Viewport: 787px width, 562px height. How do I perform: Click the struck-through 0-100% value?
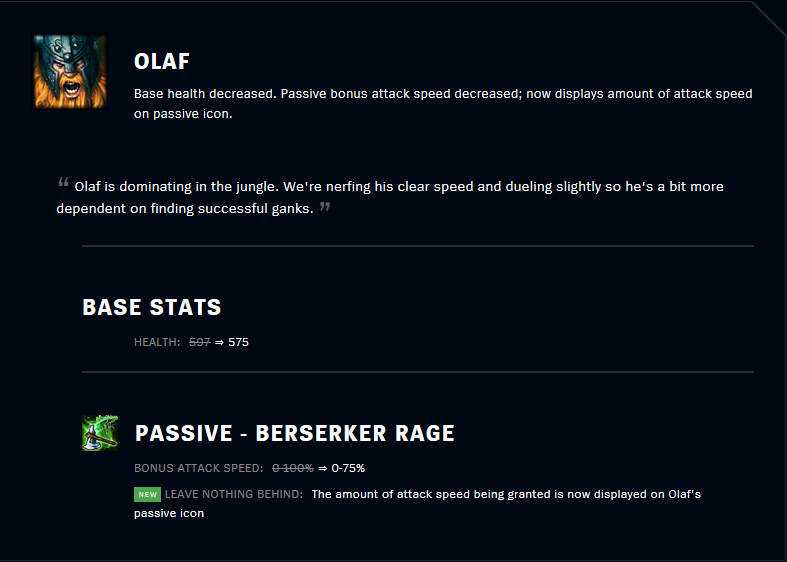click(293, 468)
